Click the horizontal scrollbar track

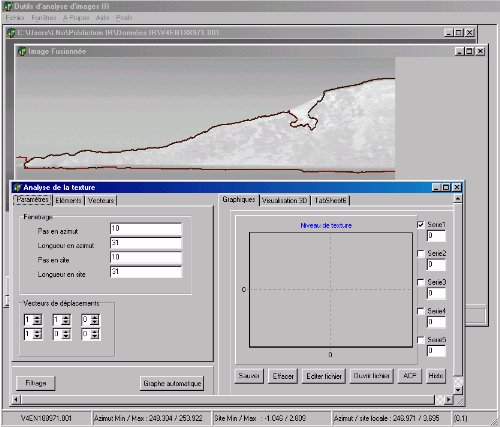pos(227,399)
